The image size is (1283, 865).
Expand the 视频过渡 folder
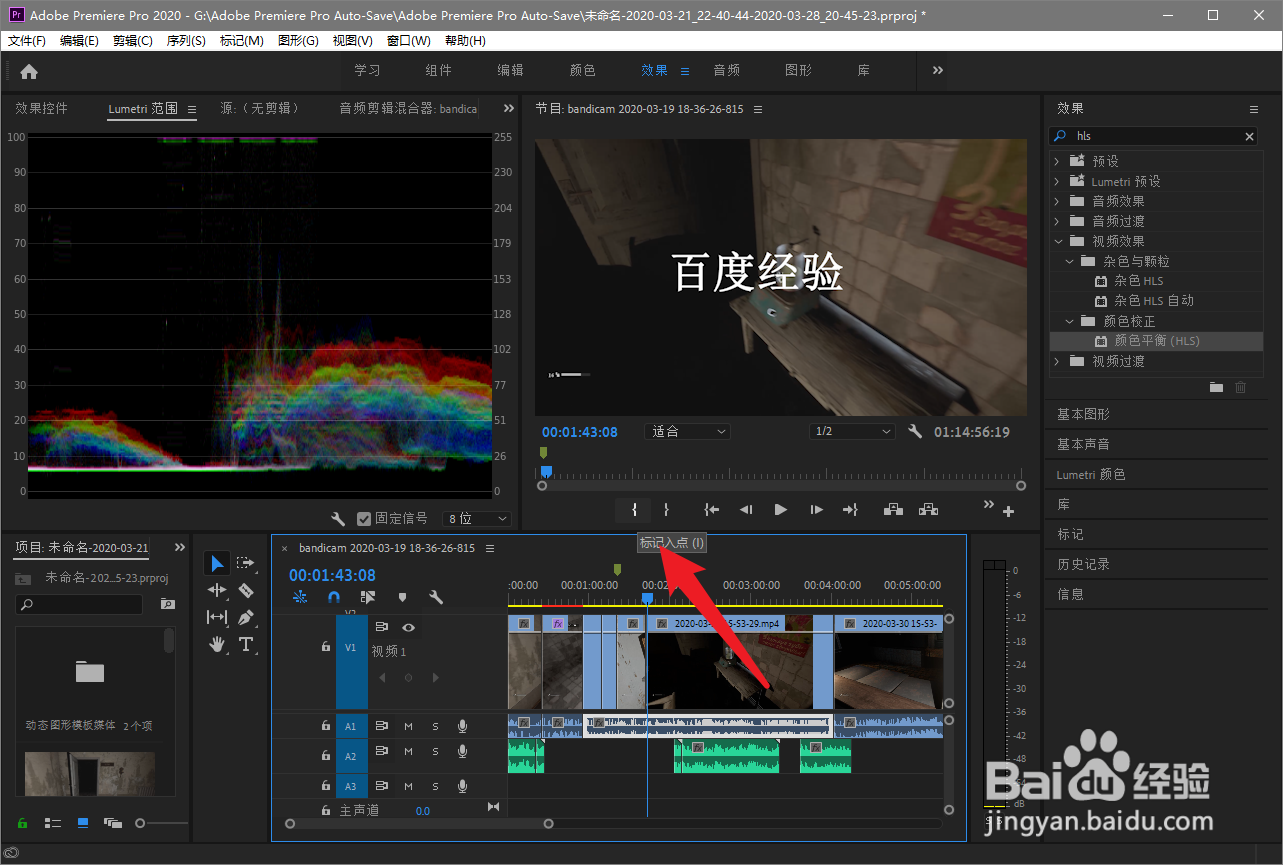(1057, 361)
